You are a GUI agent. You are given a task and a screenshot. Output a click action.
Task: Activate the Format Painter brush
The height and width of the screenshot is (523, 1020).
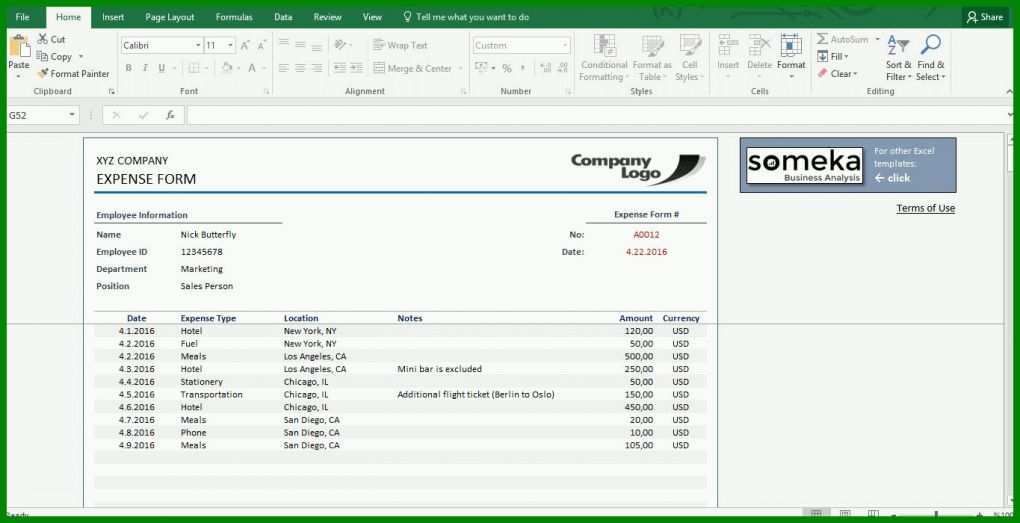(73, 74)
